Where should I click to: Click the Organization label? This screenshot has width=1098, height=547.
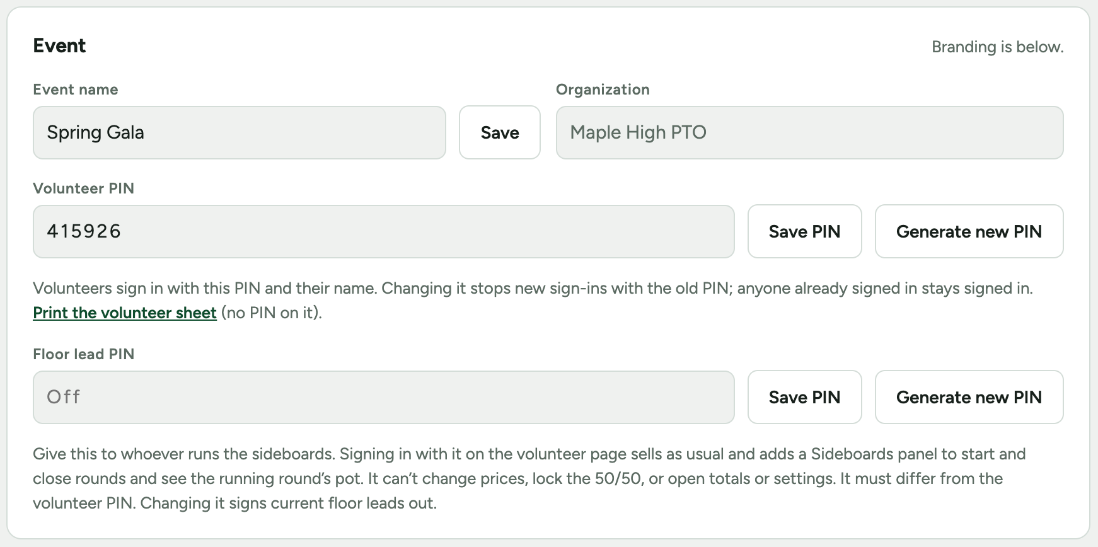tap(602, 90)
